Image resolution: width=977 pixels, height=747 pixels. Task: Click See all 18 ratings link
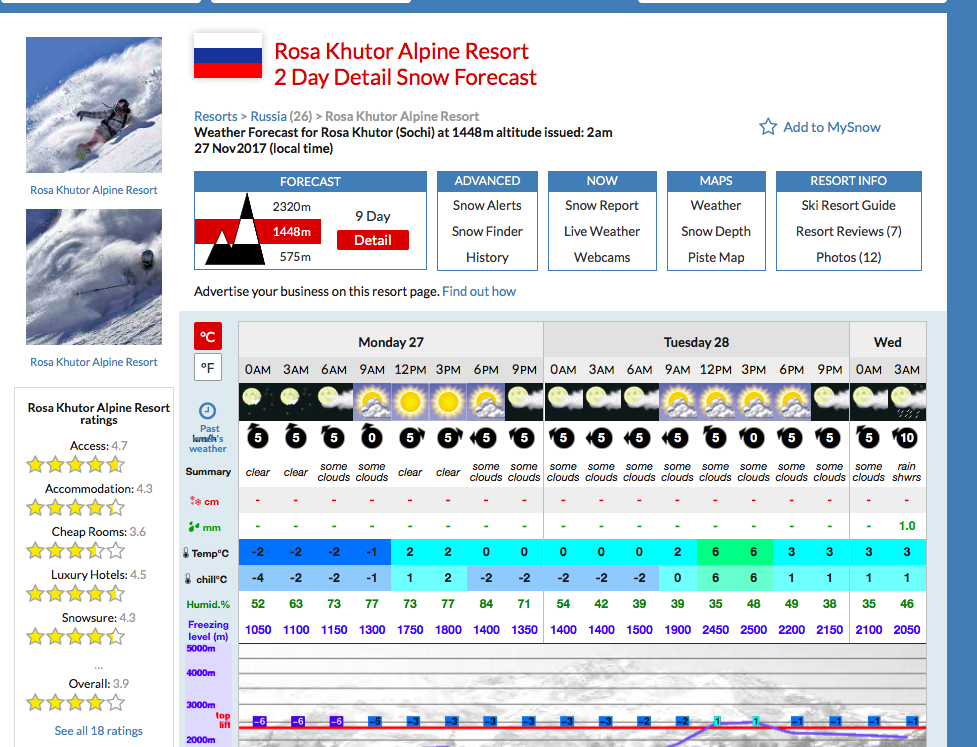click(x=98, y=731)
